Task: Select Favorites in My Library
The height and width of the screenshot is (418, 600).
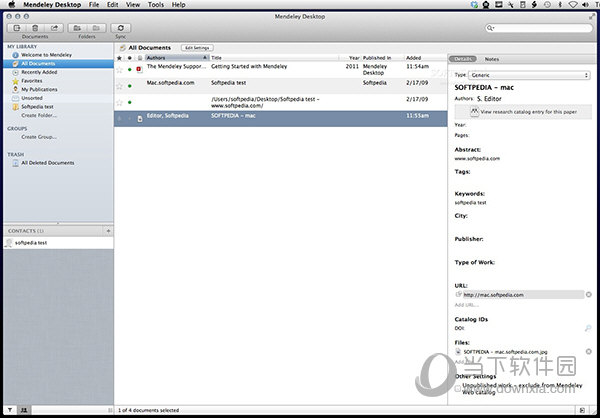Action: [x=32, y=81]
